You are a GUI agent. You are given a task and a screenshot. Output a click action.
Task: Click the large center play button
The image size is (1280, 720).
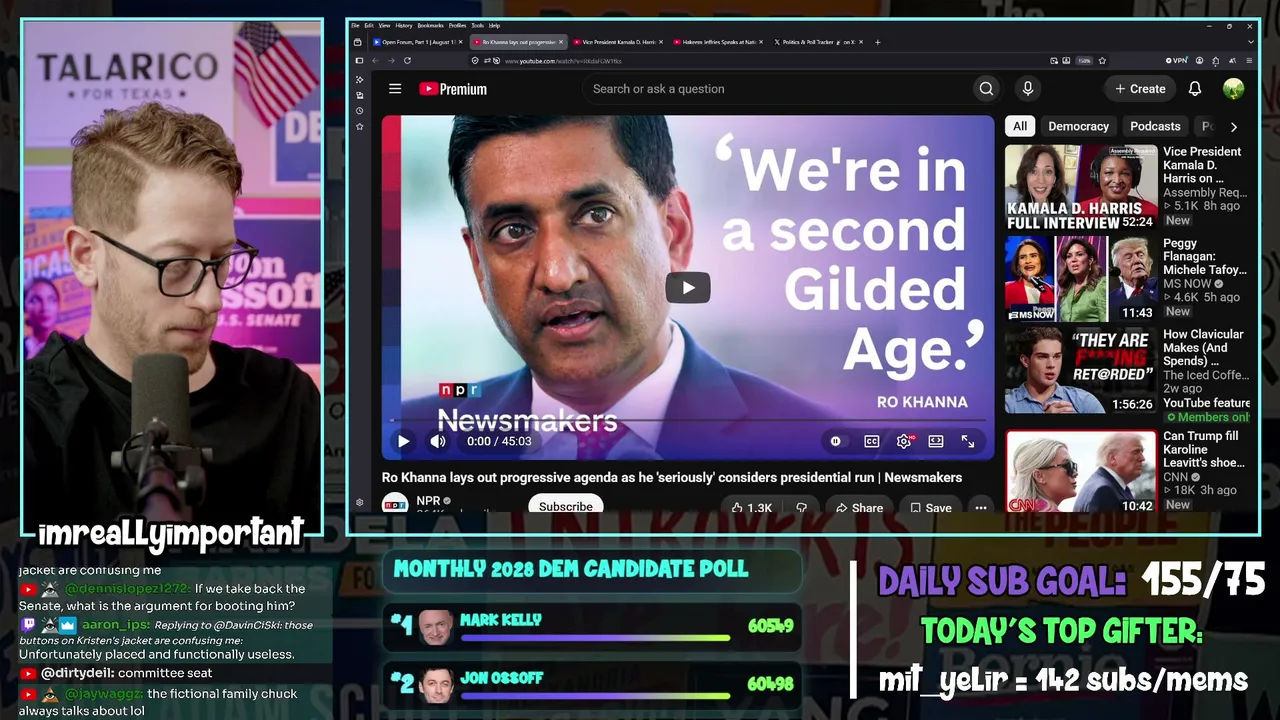(688, 288)
